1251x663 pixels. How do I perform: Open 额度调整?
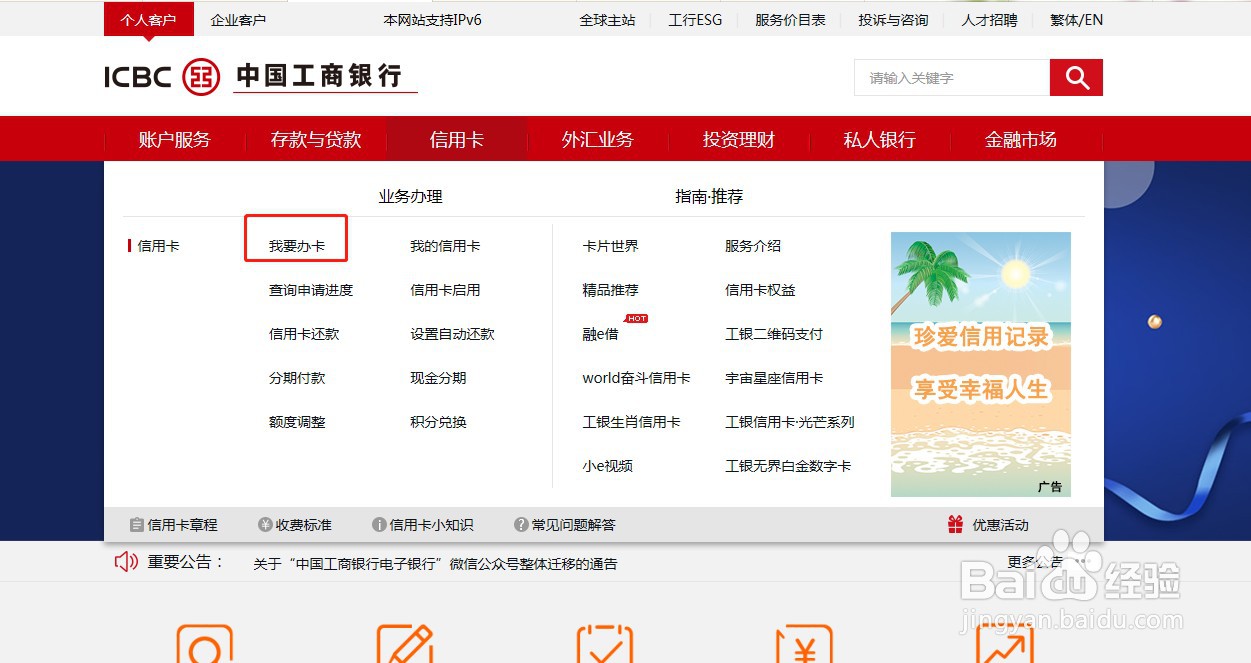coord(297,422)
